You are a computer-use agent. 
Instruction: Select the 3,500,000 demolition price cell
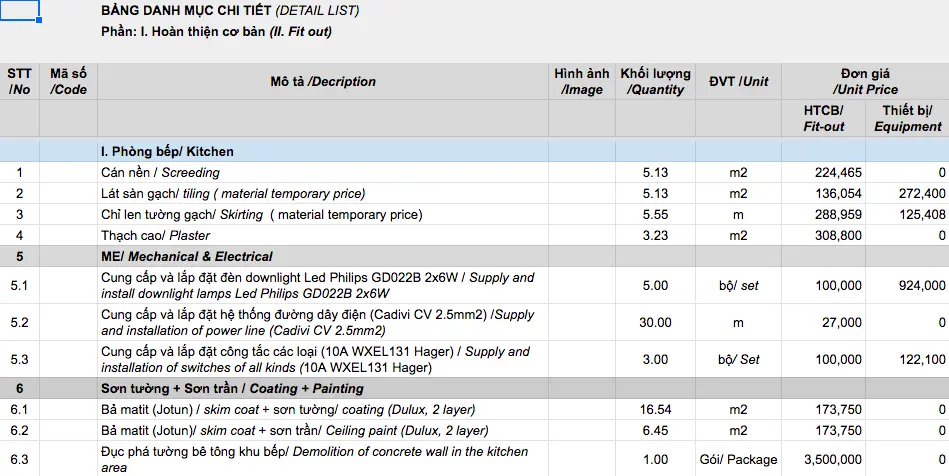[824, 460]
